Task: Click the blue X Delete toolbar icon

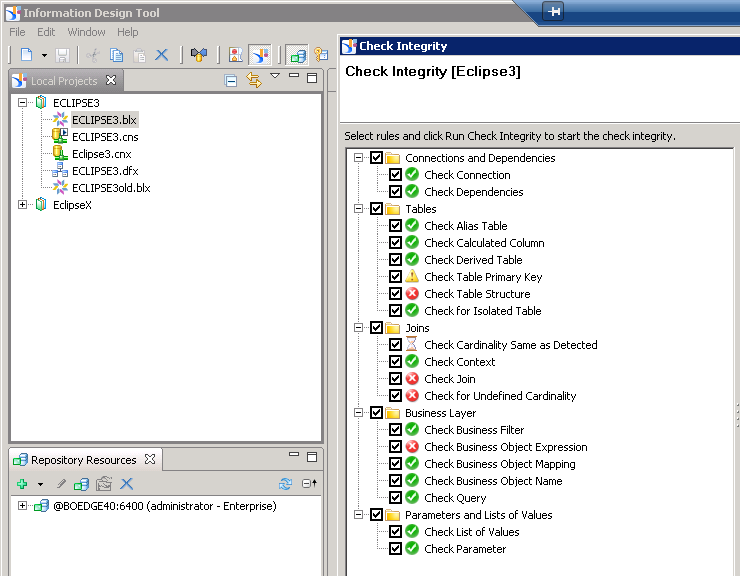Action: coord(162,55)
